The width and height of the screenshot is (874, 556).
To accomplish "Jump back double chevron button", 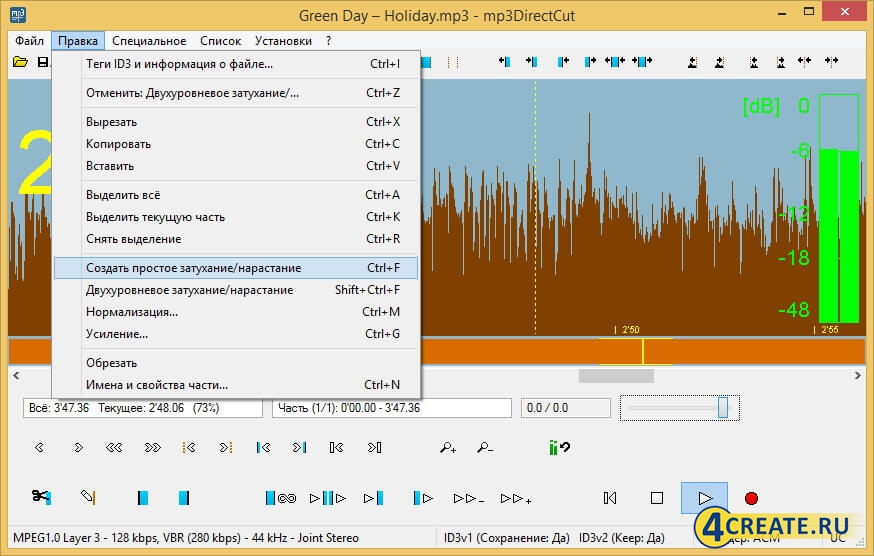I will (114, 447).
